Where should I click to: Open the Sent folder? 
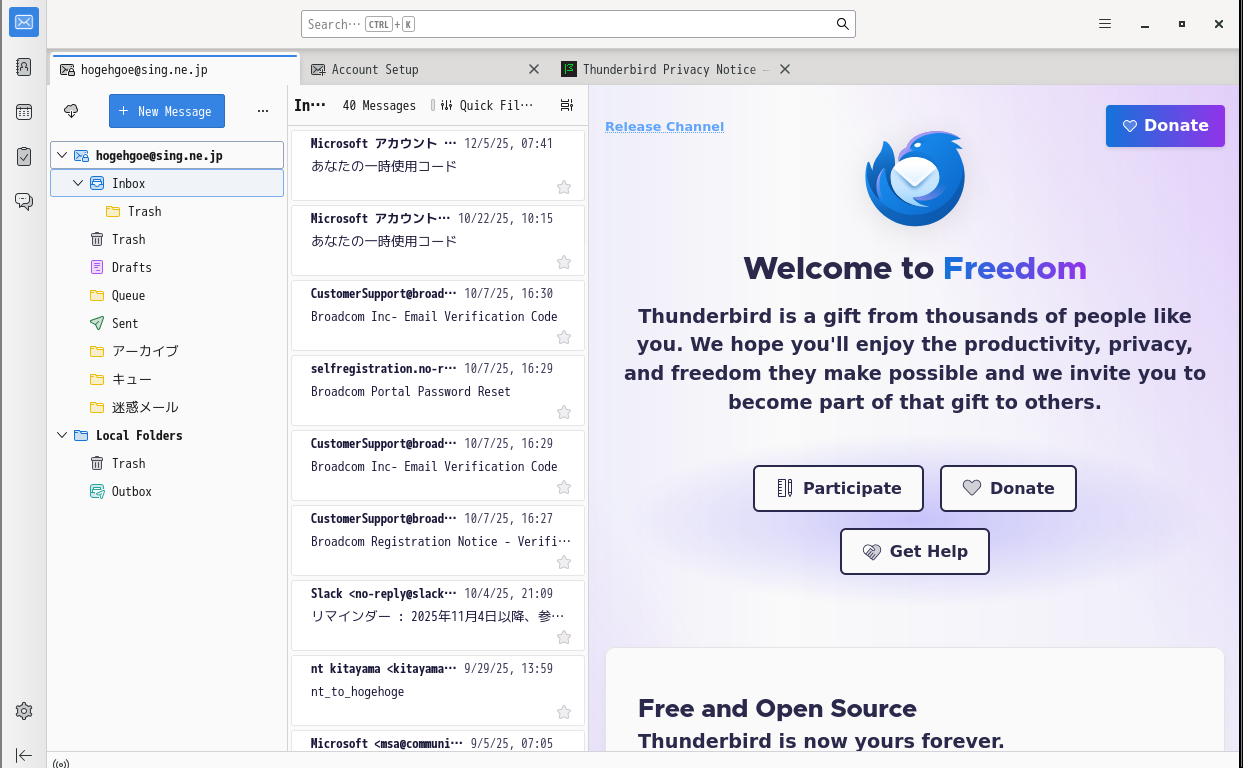click(167, 323)
